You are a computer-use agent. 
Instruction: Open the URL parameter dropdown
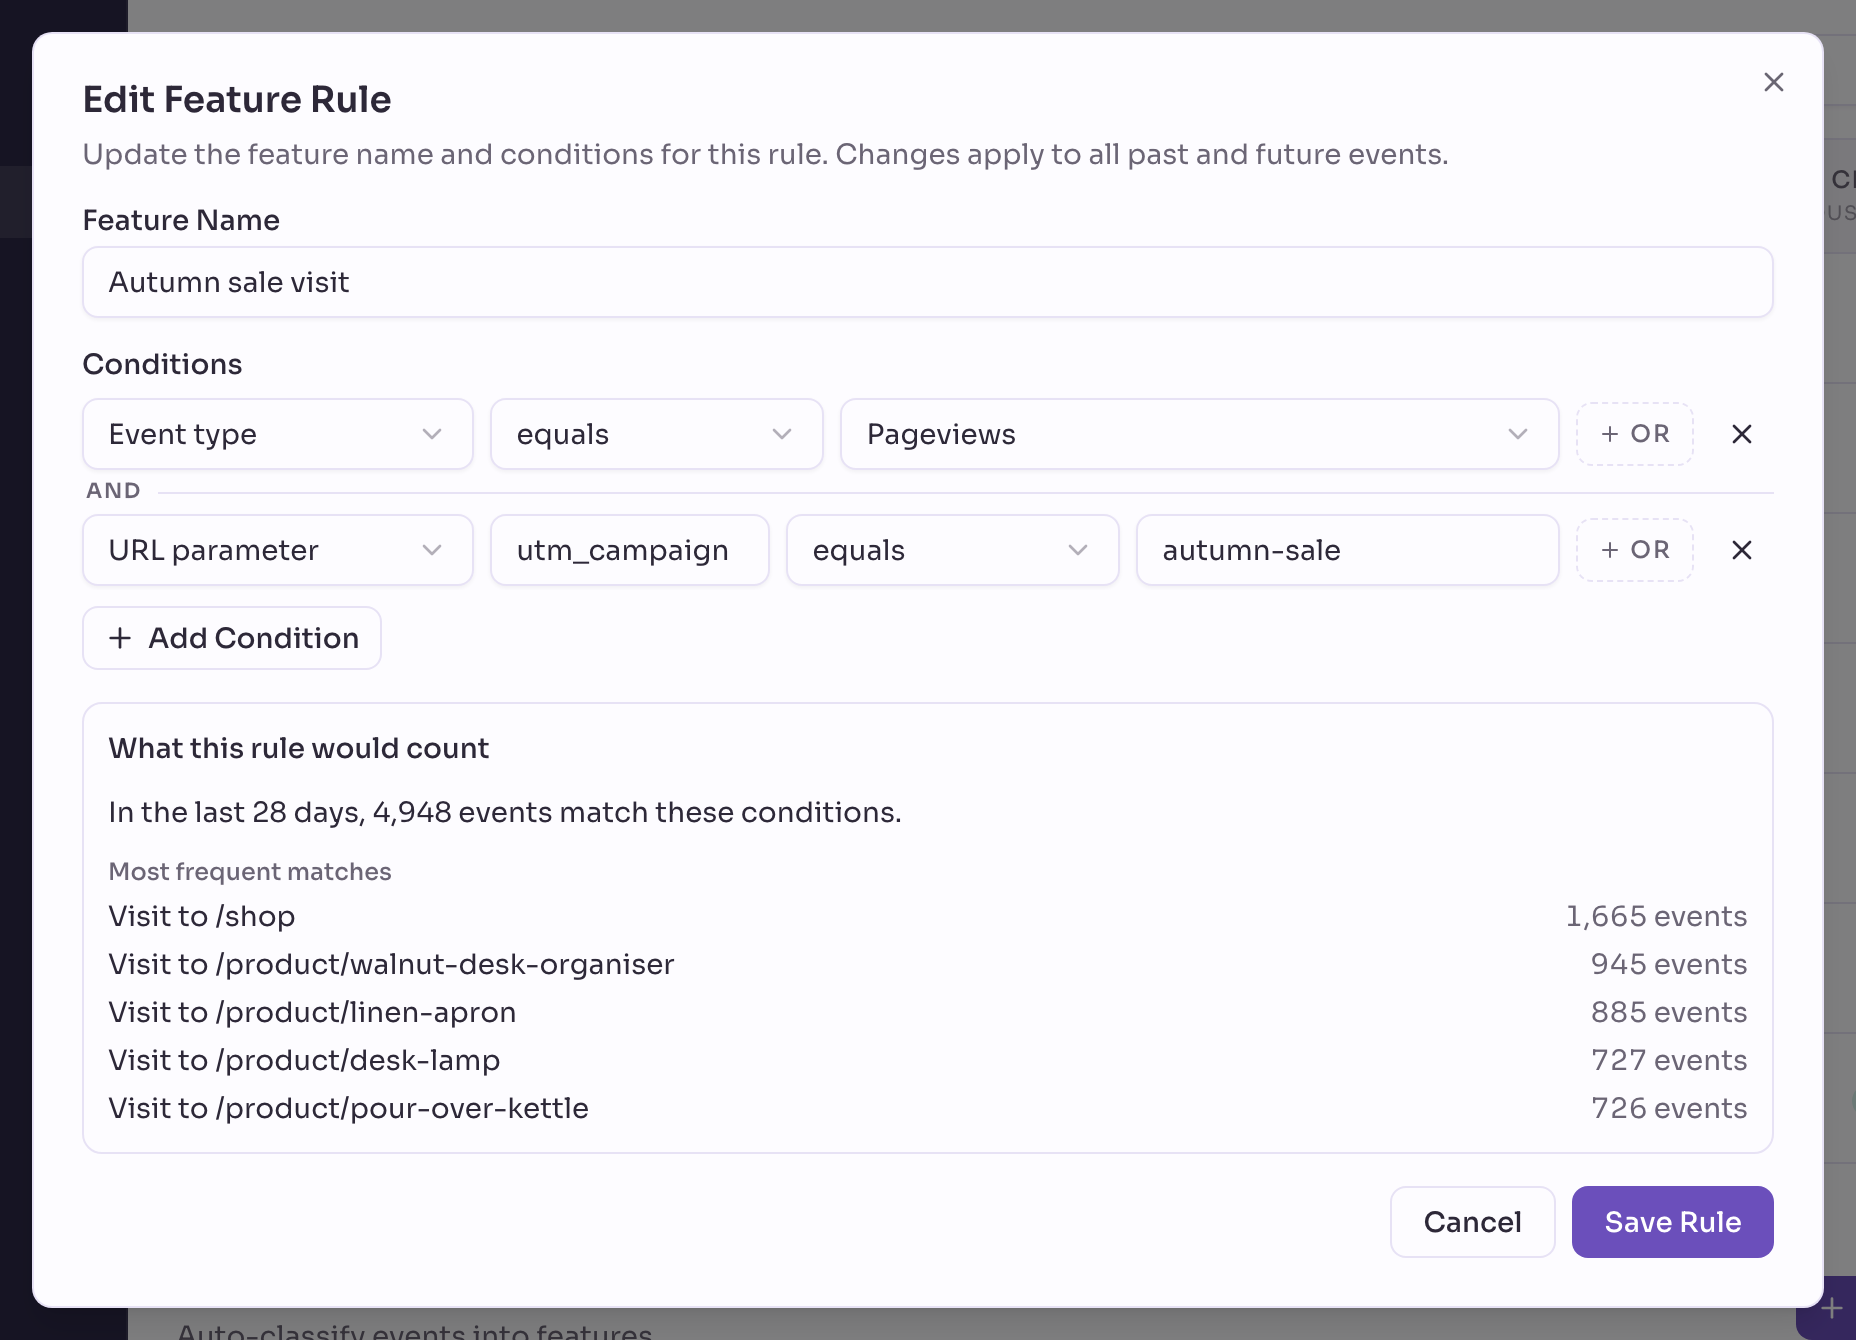[x=278, y=550]
